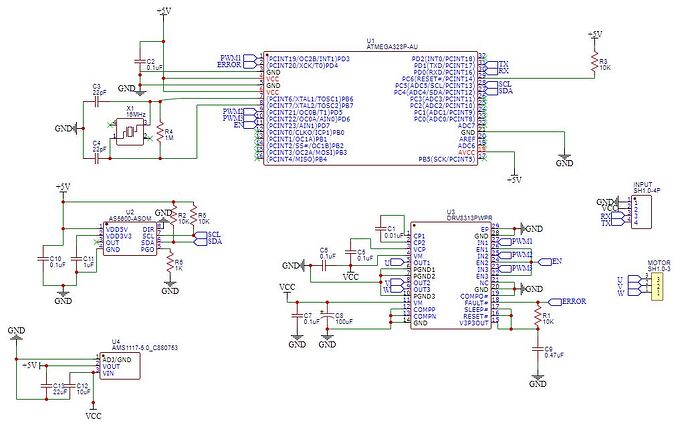Select the VCP pin label on U3

[x=419, y=249]
